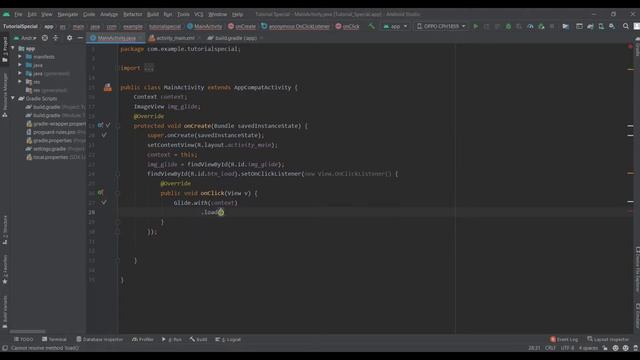This screenshot has height=360, width=640.
Task: Open the Android project view dropdown
Action: pos(25,38)
